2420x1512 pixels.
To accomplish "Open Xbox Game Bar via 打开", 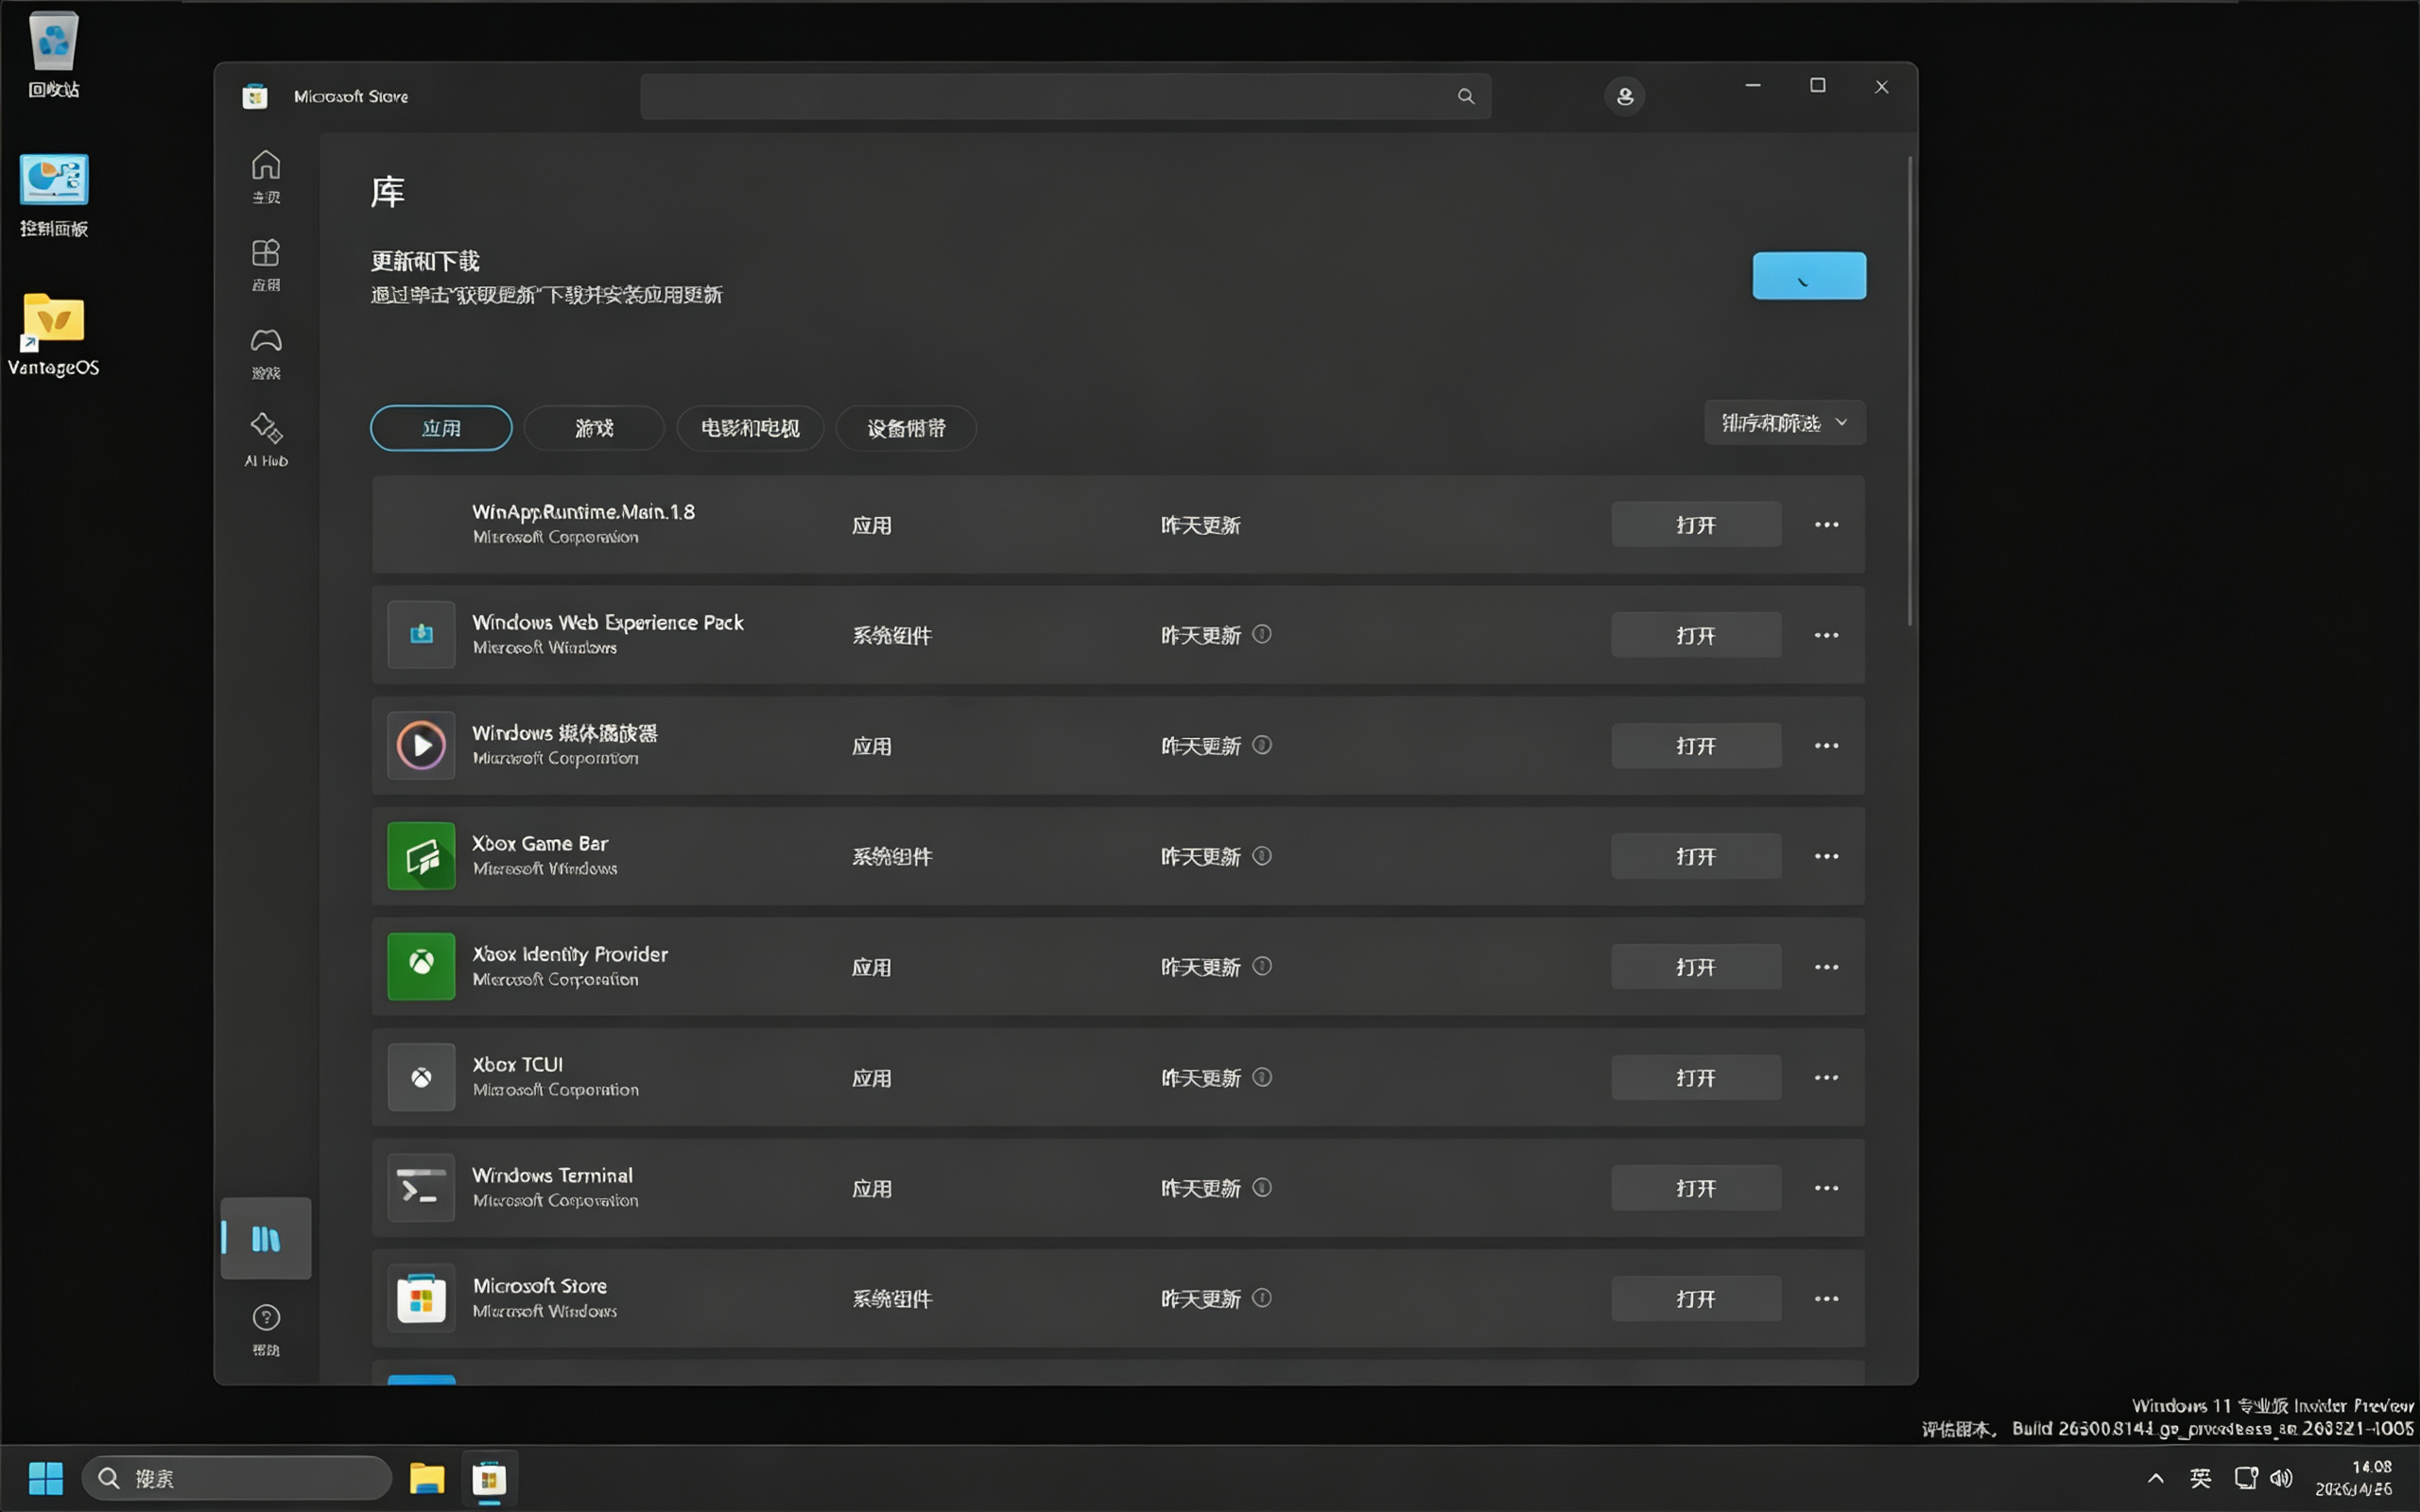I will point(1696,856).
